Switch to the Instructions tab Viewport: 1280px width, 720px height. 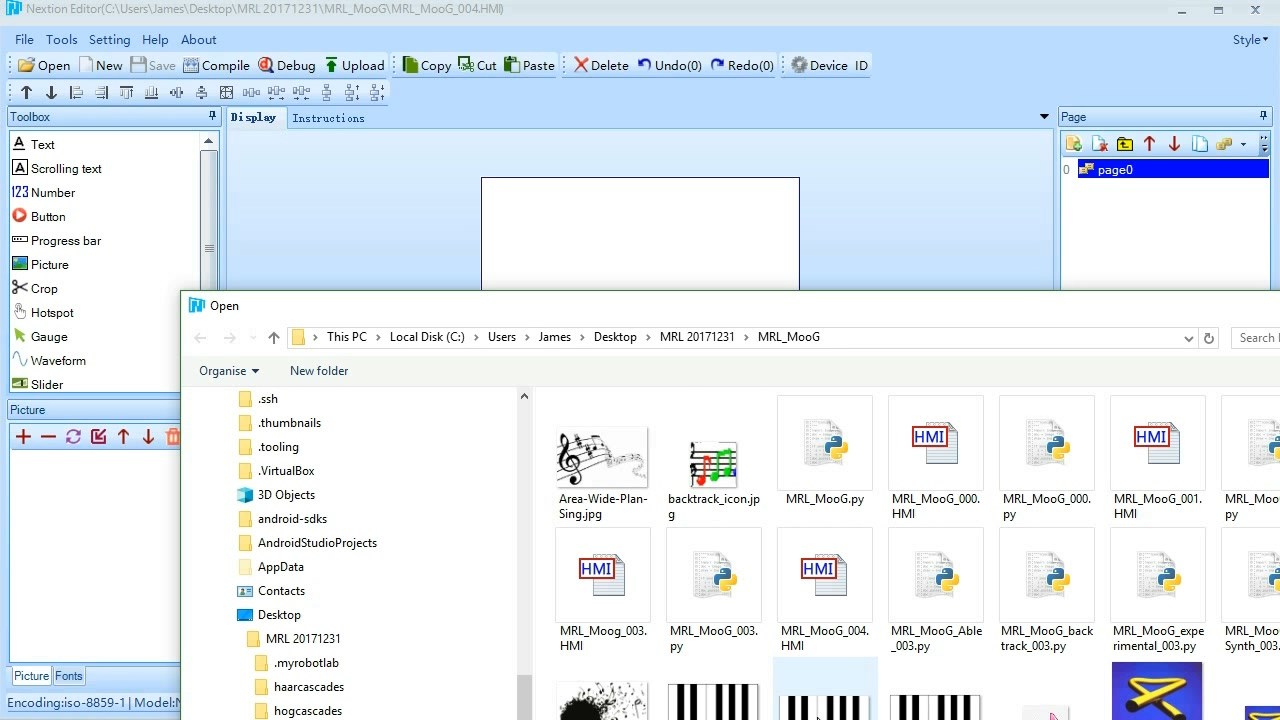click(x=328, y=118)
